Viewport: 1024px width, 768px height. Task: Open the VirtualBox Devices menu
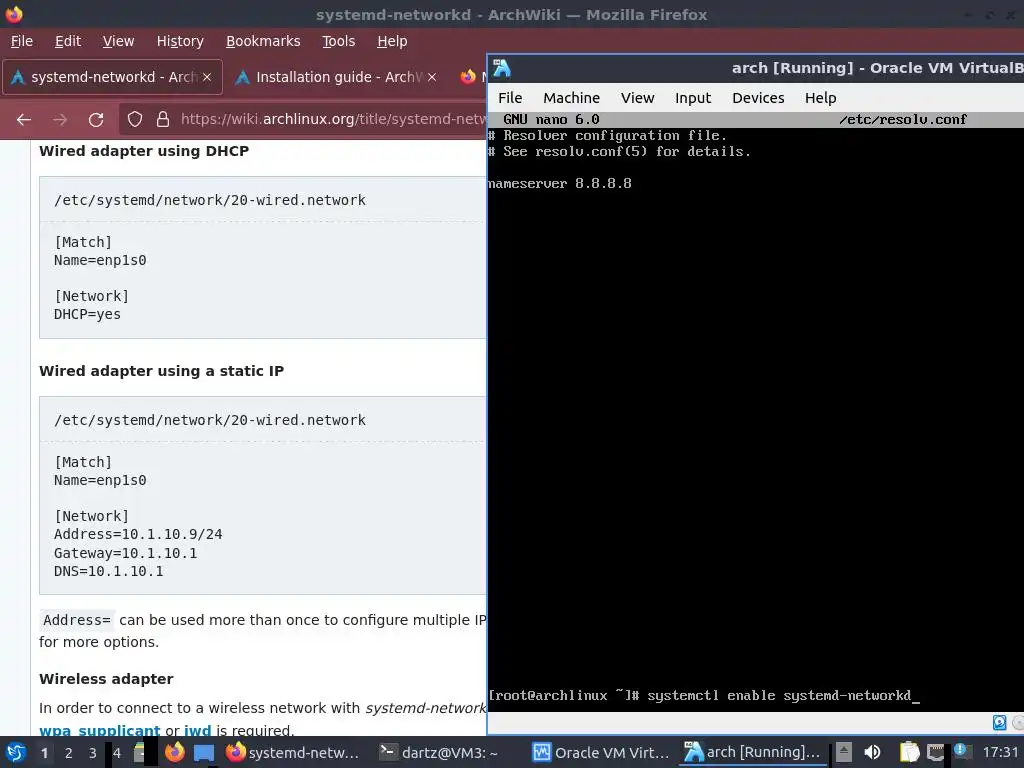point(758,98)
